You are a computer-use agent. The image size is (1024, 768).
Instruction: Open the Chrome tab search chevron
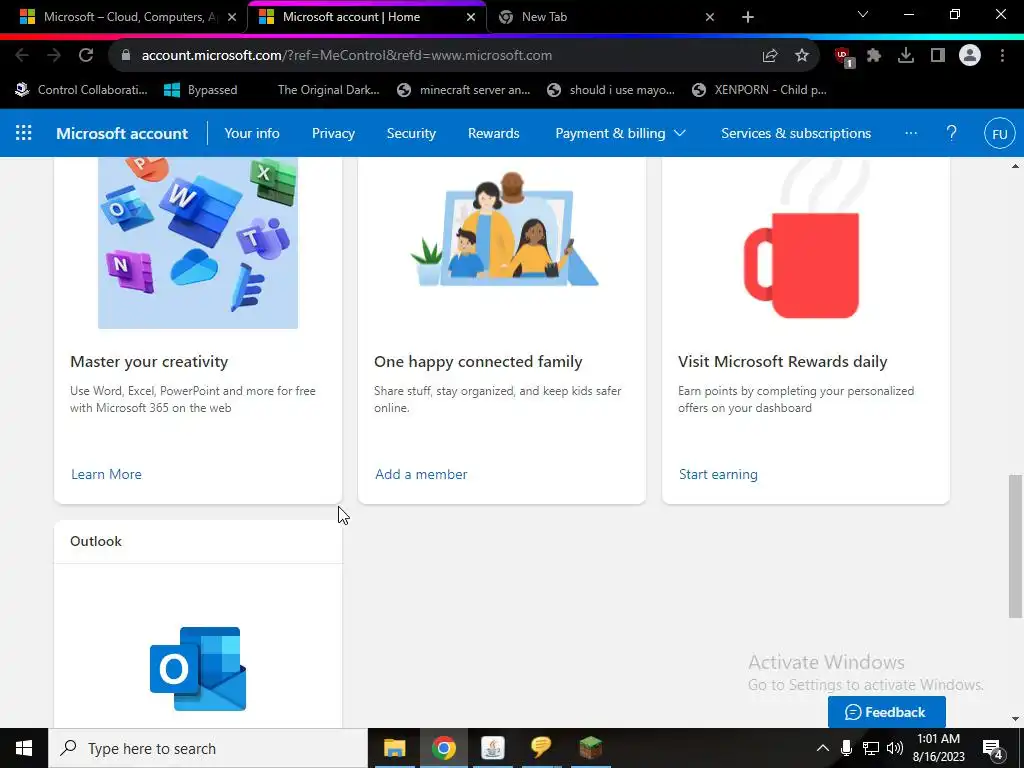pos(863,14)
